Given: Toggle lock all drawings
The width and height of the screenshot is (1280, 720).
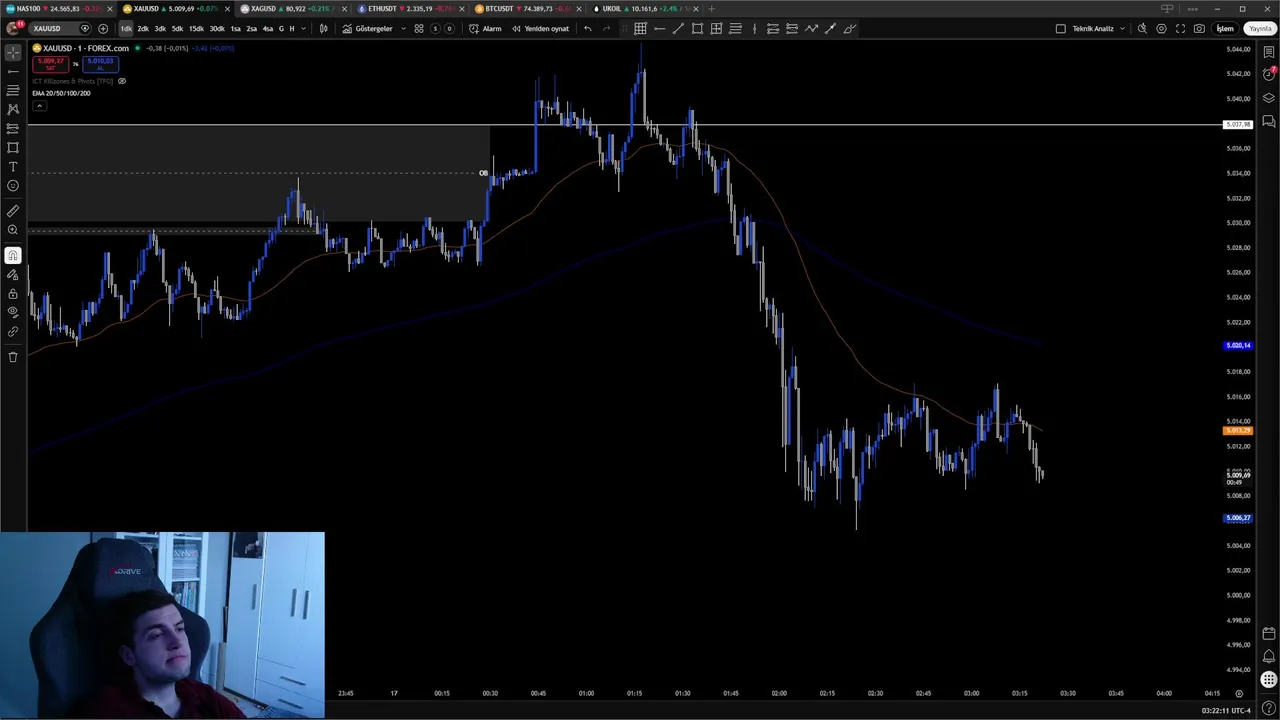Looking at the screenshot, I should coord(13,294).
